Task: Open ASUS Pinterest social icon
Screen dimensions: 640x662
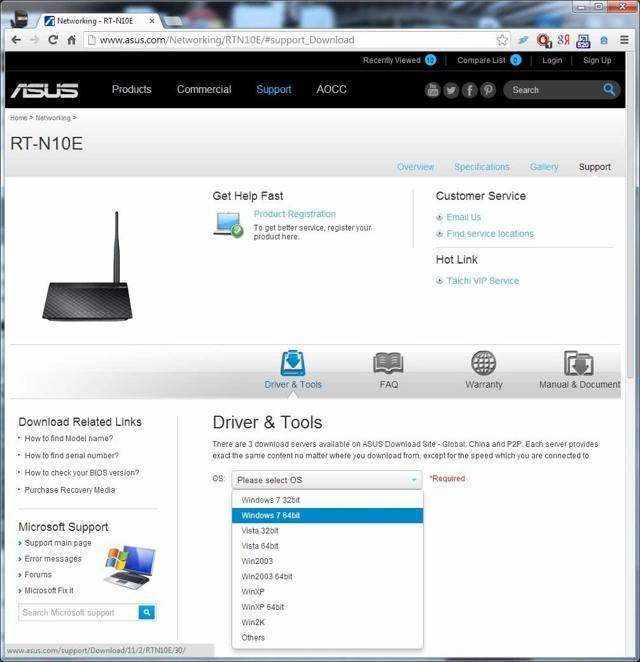Action: [488, 90]
